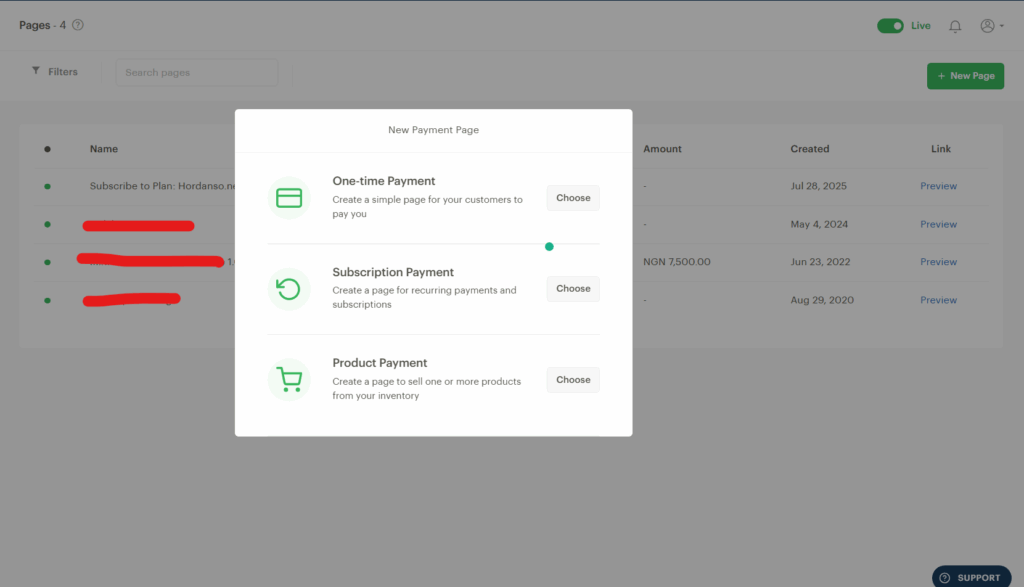Screen dimensions: 1024x587
Task: Click the status dot in table header
Action: click(47, 149)
